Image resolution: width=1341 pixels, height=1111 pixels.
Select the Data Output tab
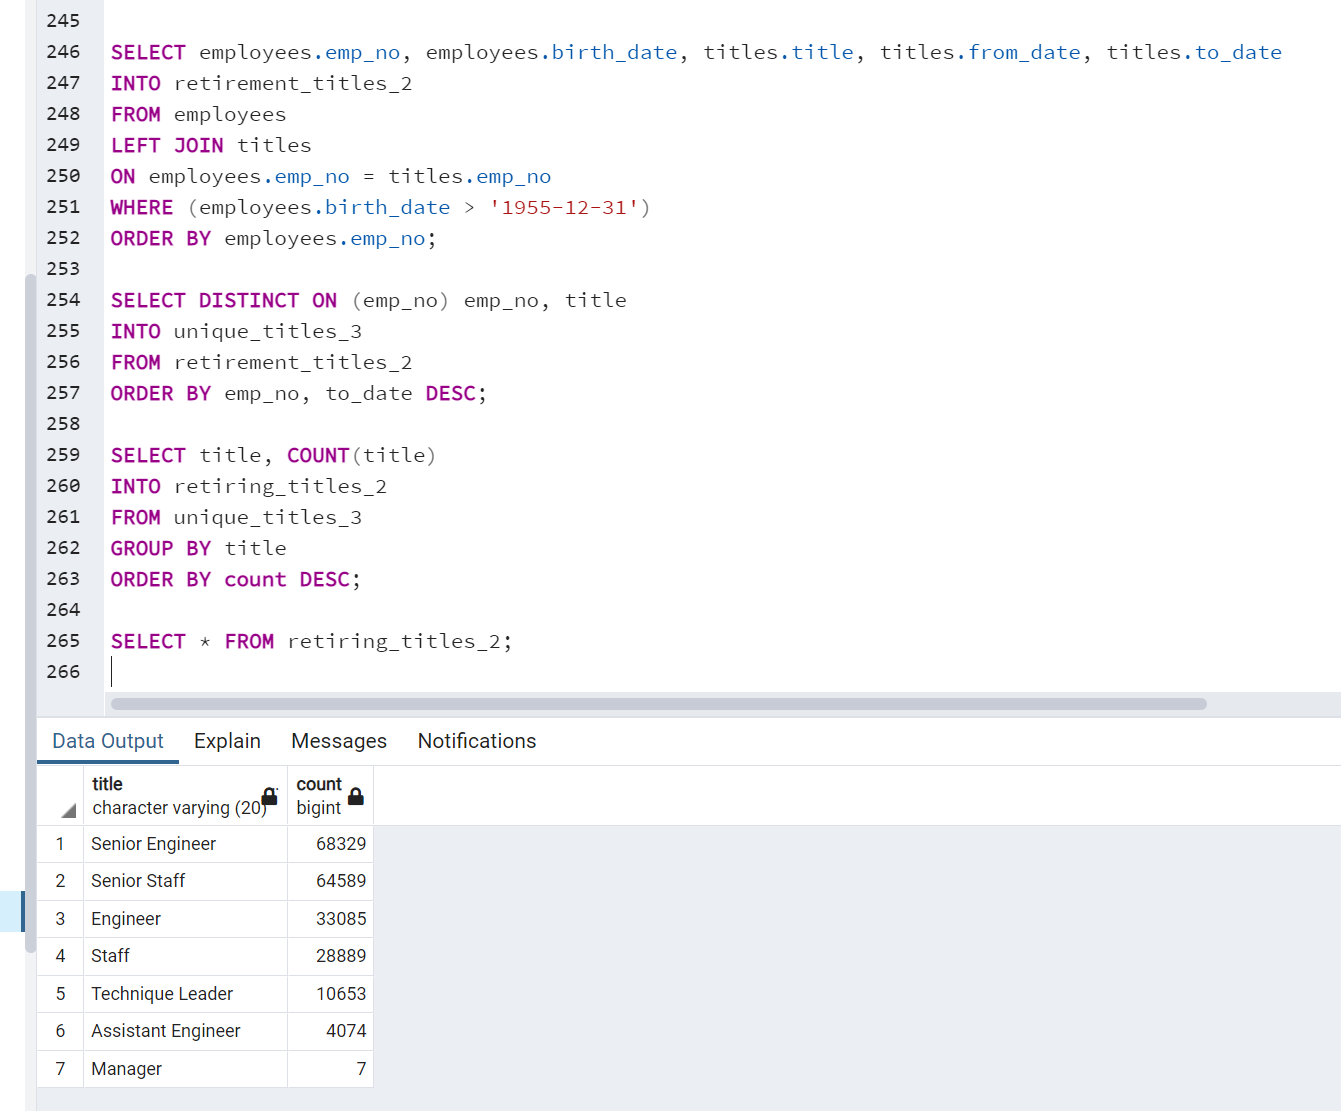pyautogui.click(x=107, y=741)
